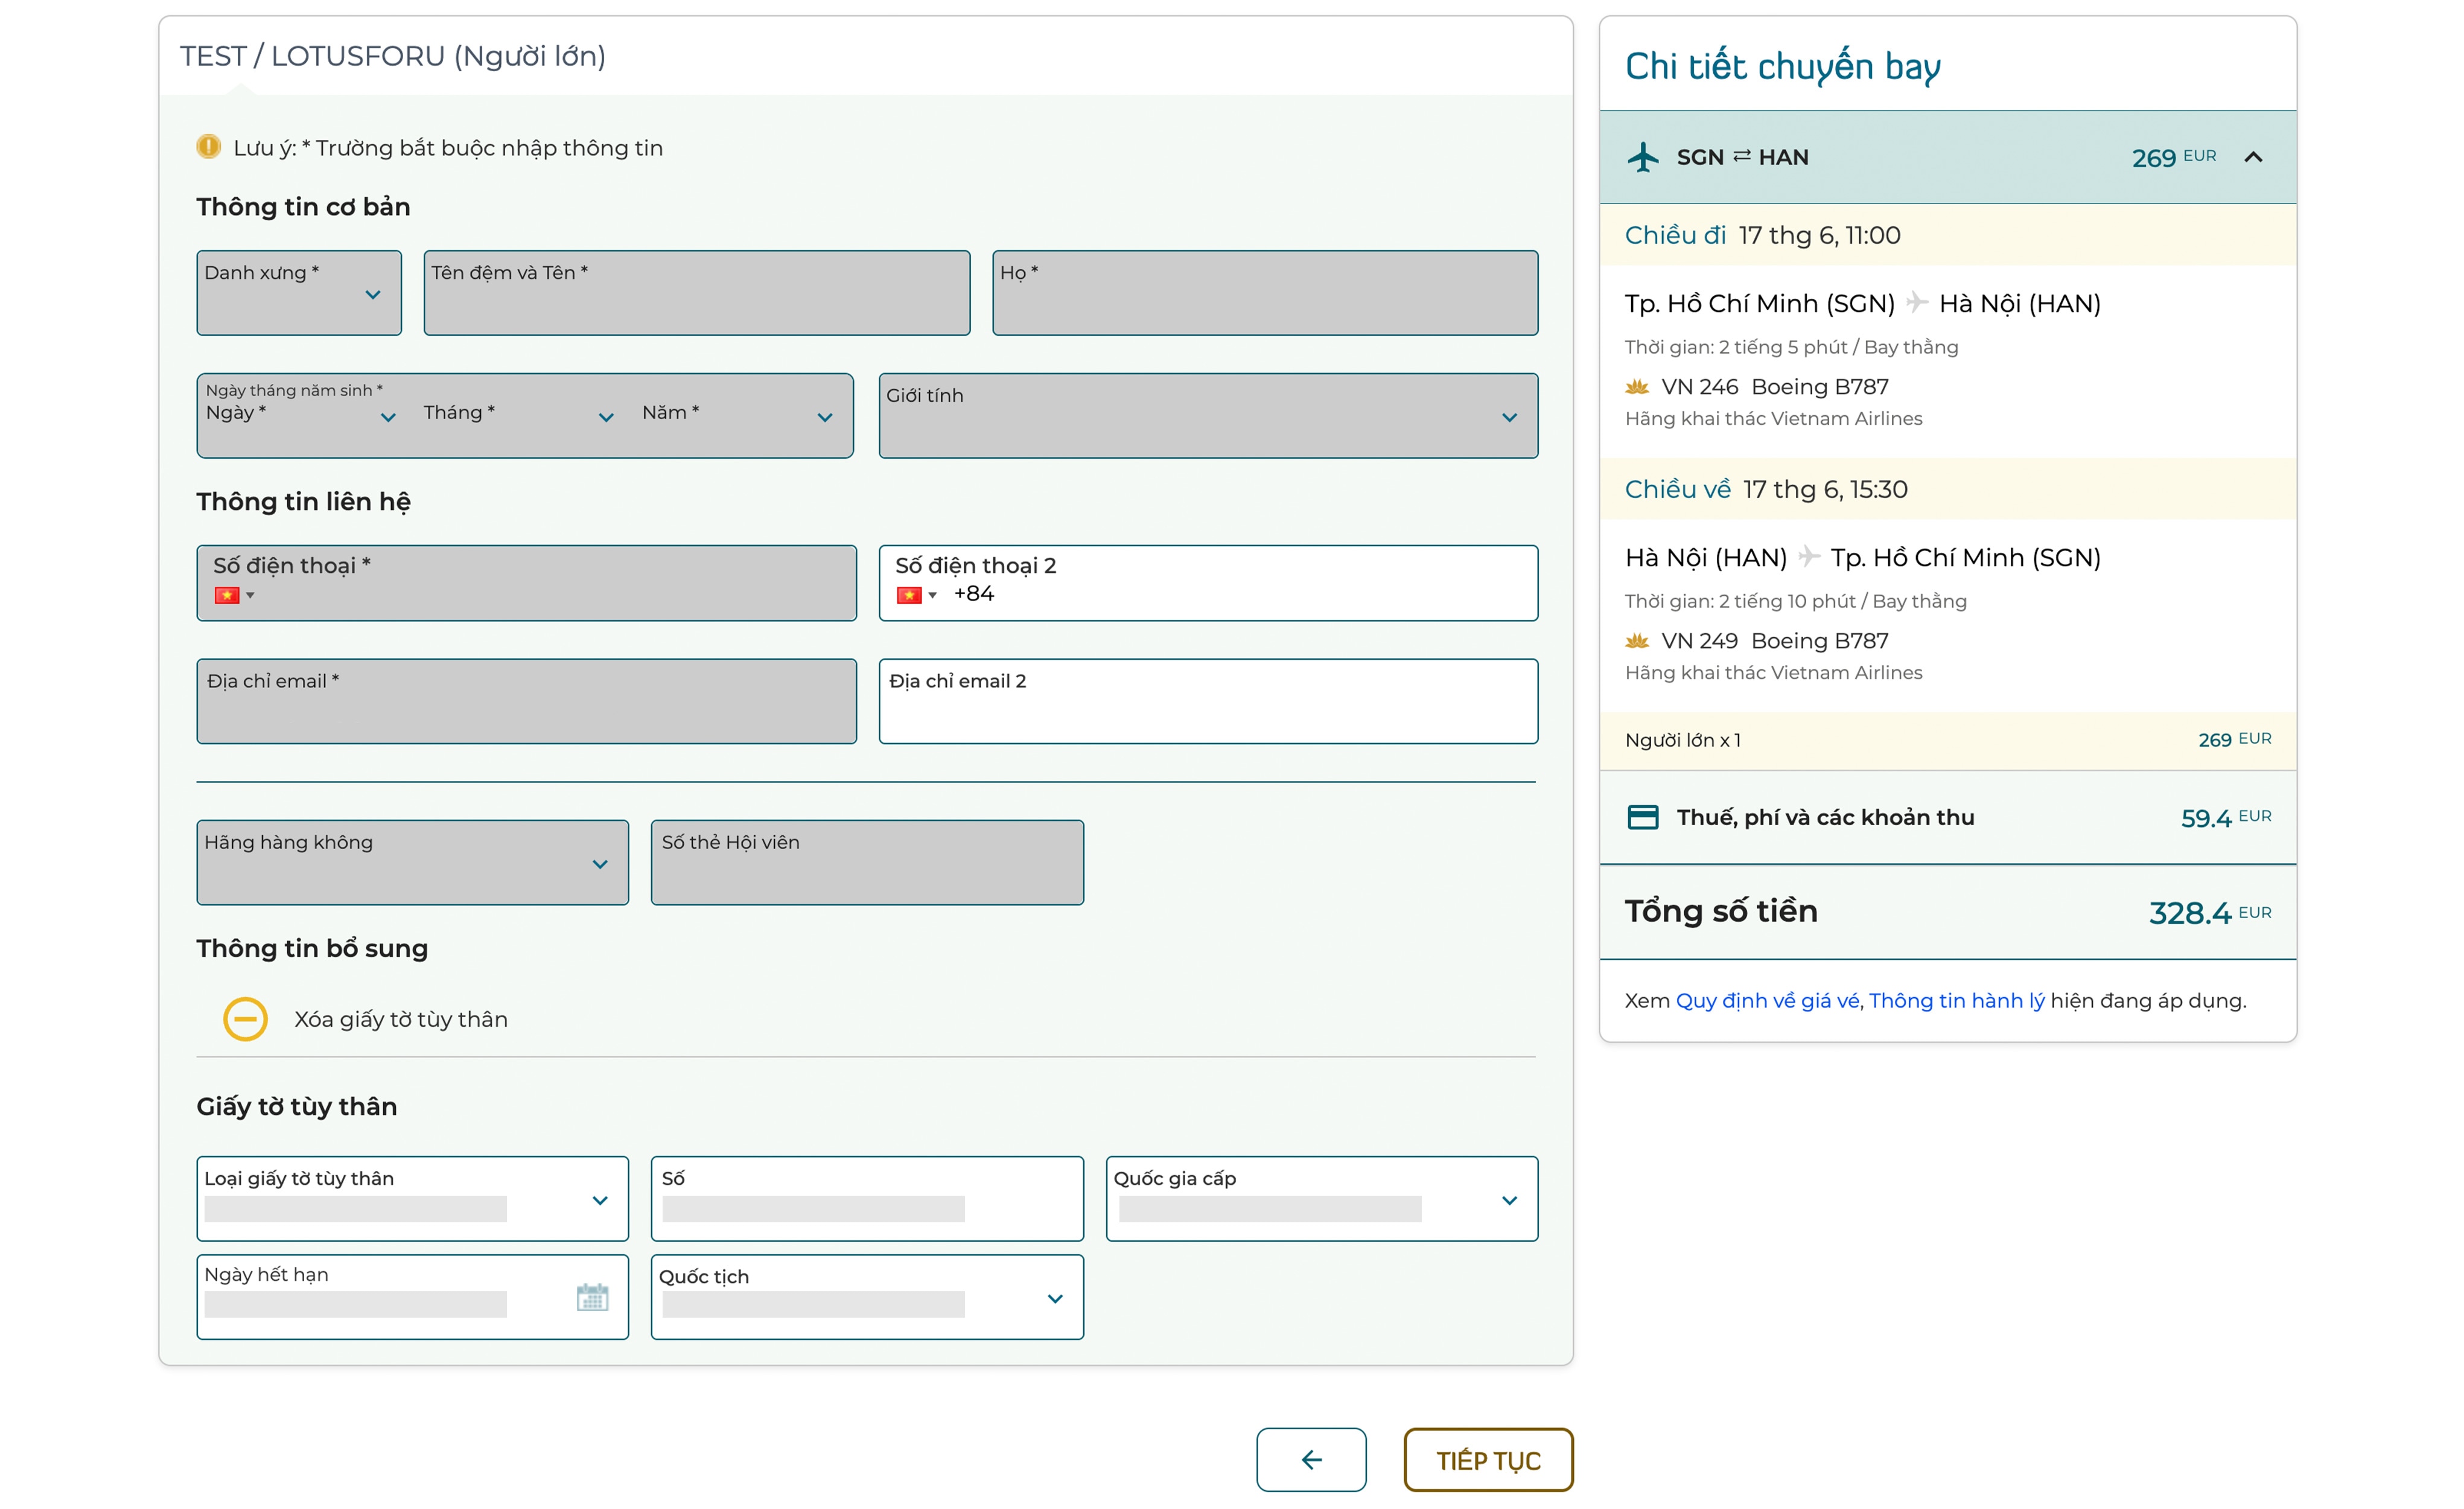This screenshot has width=2464, height=1509.
Task: Open the calendar icon in Ngày hết hạn
Action: point(592,1297)
